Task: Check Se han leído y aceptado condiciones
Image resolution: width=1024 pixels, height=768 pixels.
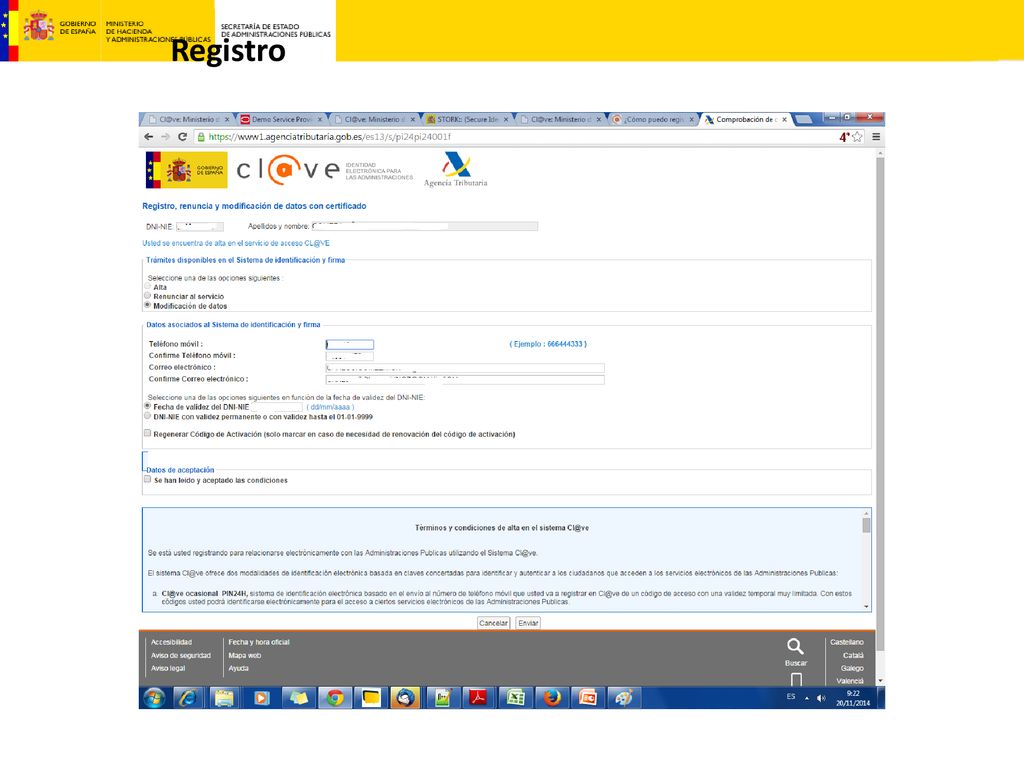Action: (148, 479)
